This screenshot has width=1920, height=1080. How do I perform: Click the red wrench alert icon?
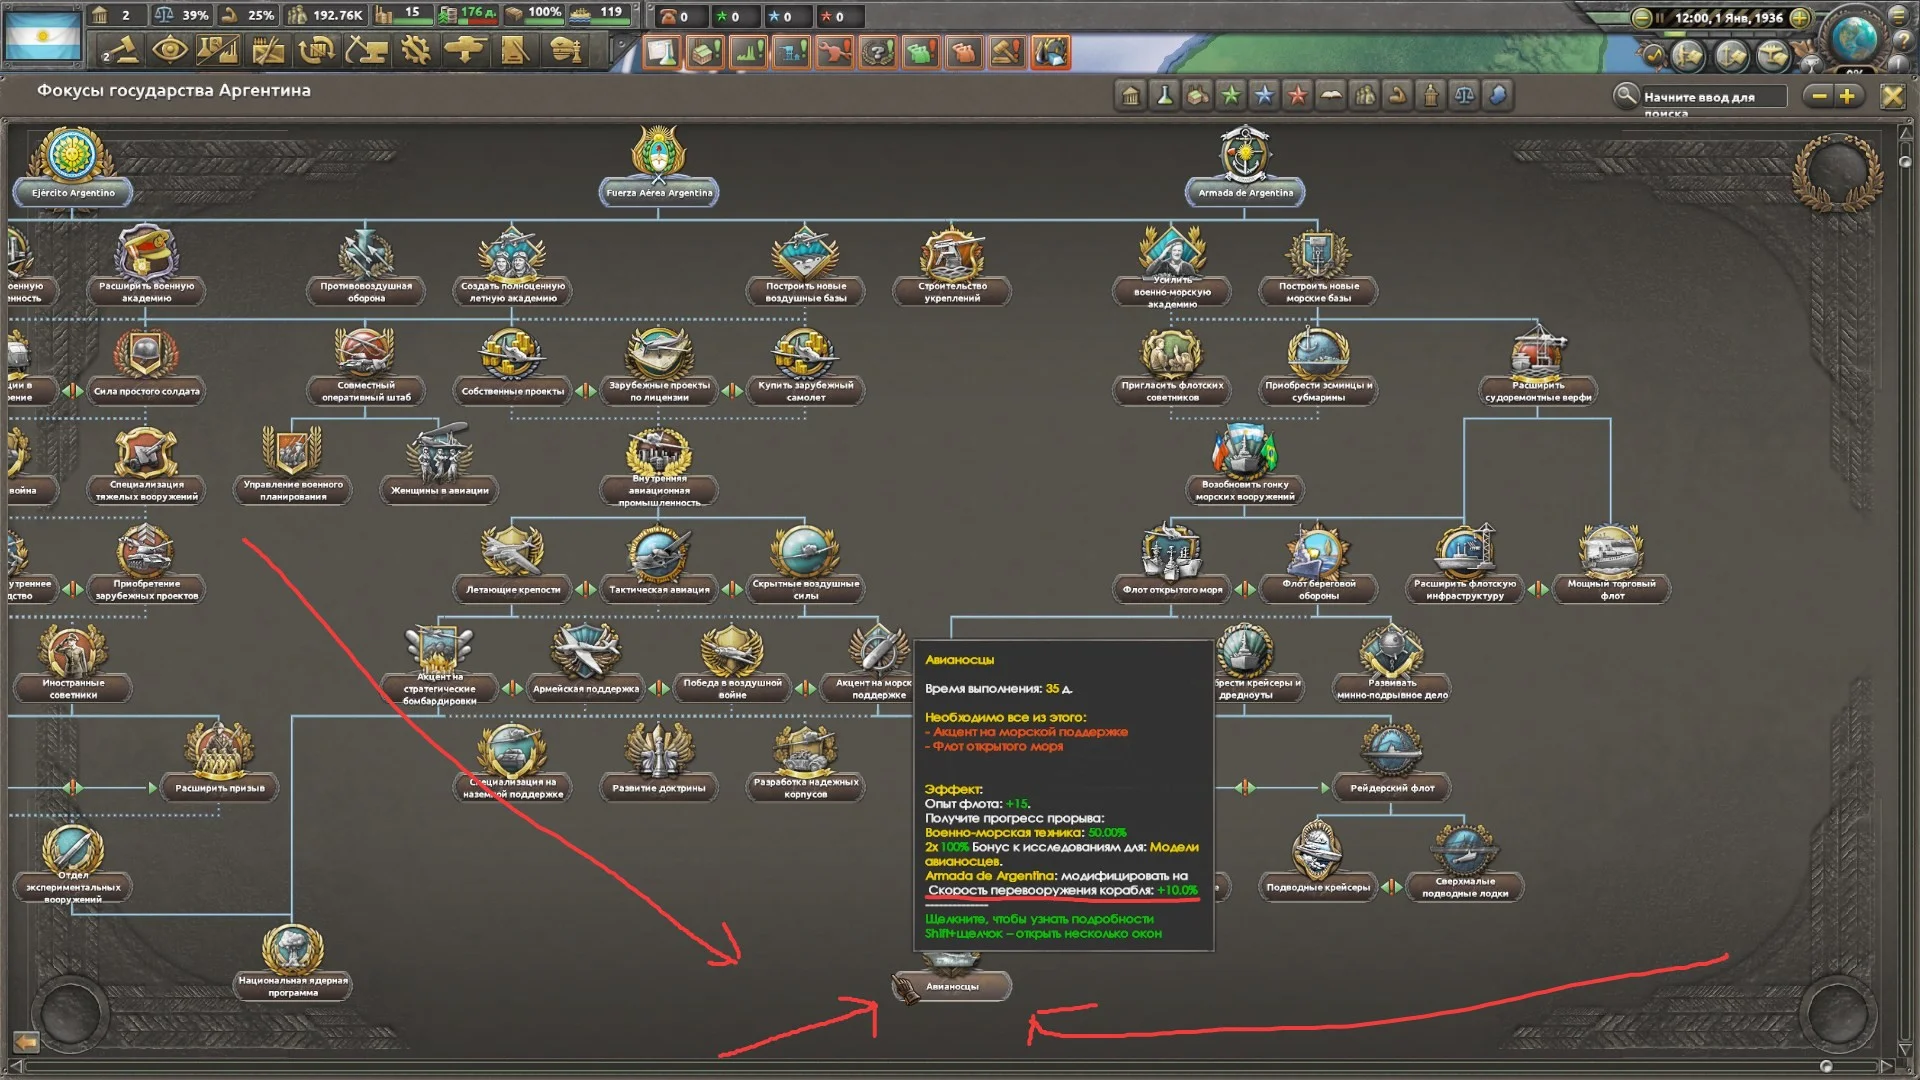(834, 51)
